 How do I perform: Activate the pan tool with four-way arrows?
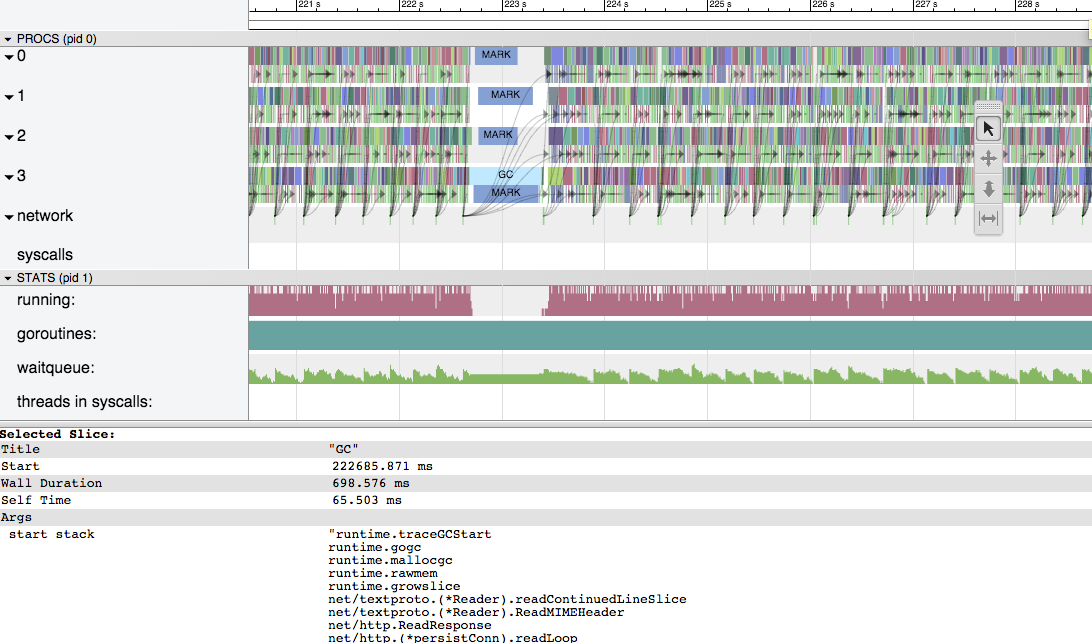[988, 158]
